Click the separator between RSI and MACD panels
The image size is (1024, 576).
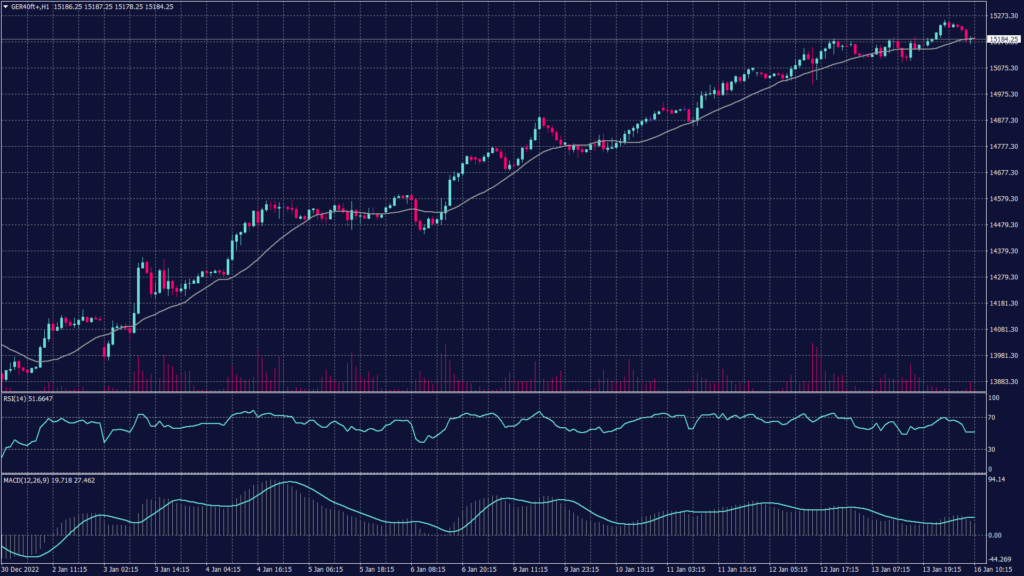coord(490,474)
